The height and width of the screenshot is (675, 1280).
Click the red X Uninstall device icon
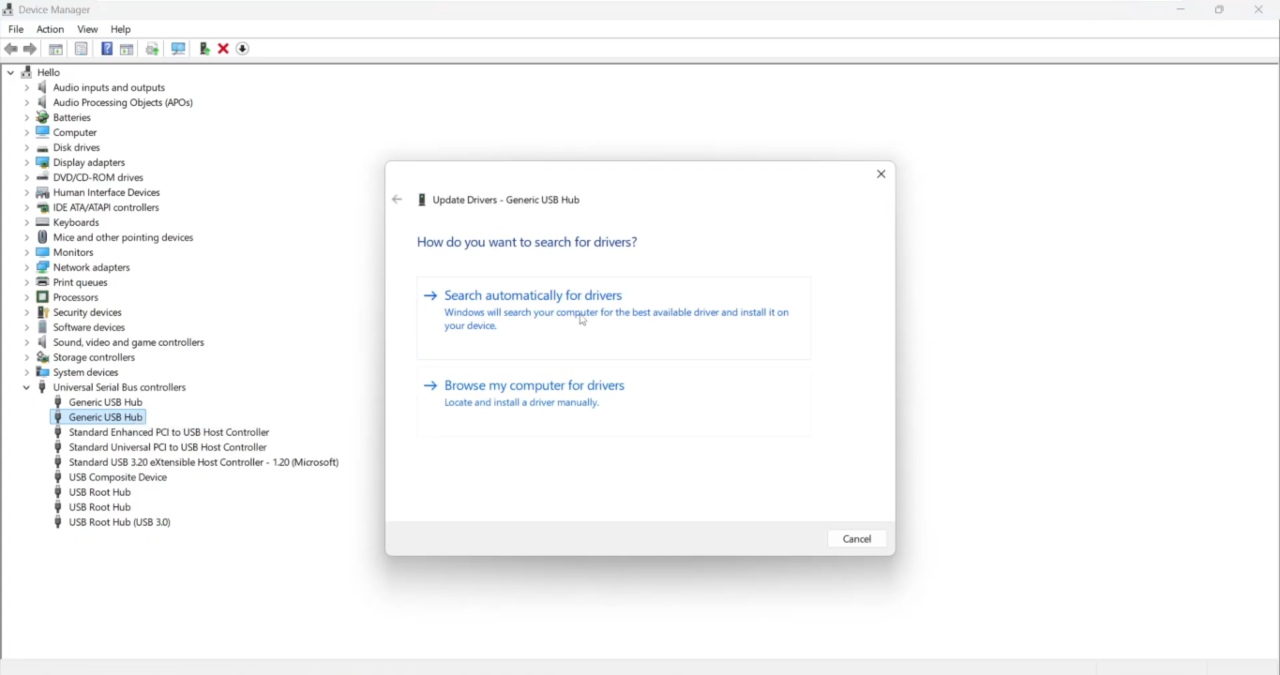point(223,49)
